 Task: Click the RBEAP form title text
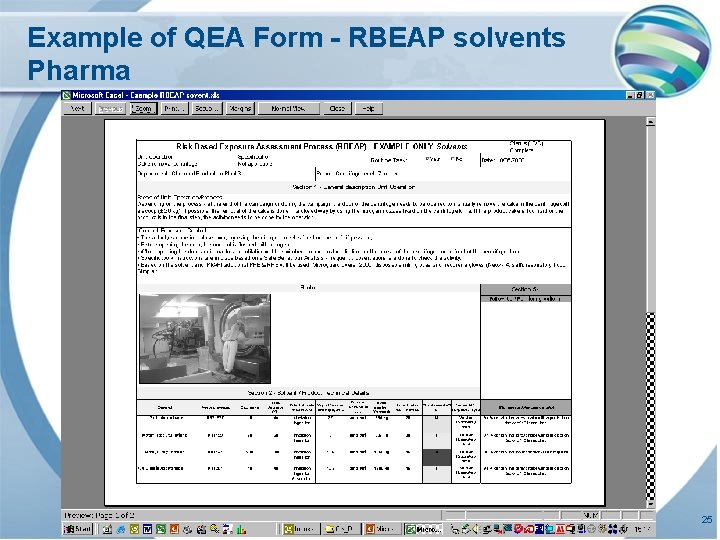tap(321, 146)
